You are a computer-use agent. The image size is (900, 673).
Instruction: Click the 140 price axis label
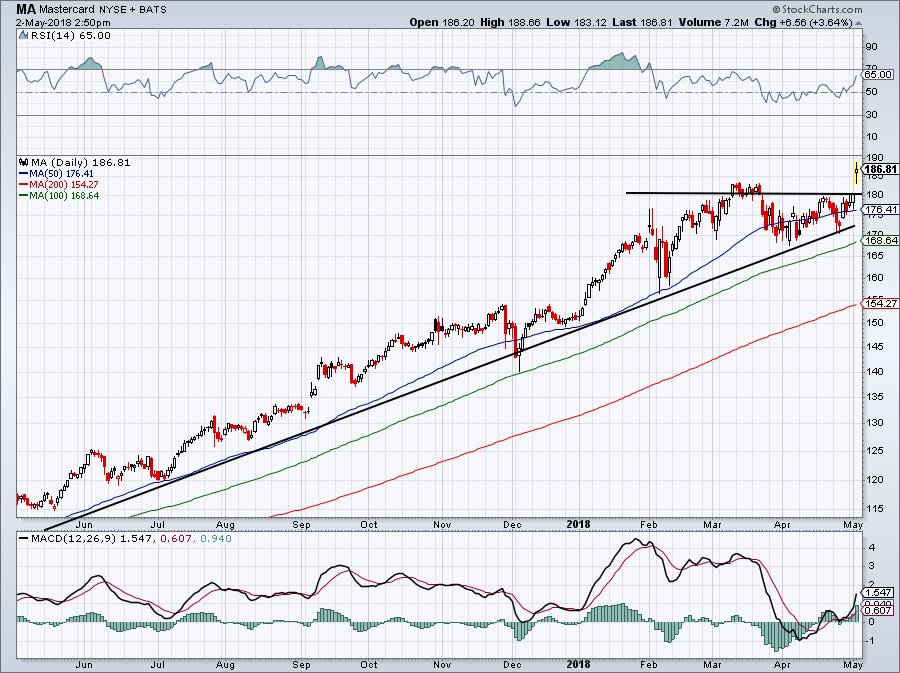coord(875,371)
